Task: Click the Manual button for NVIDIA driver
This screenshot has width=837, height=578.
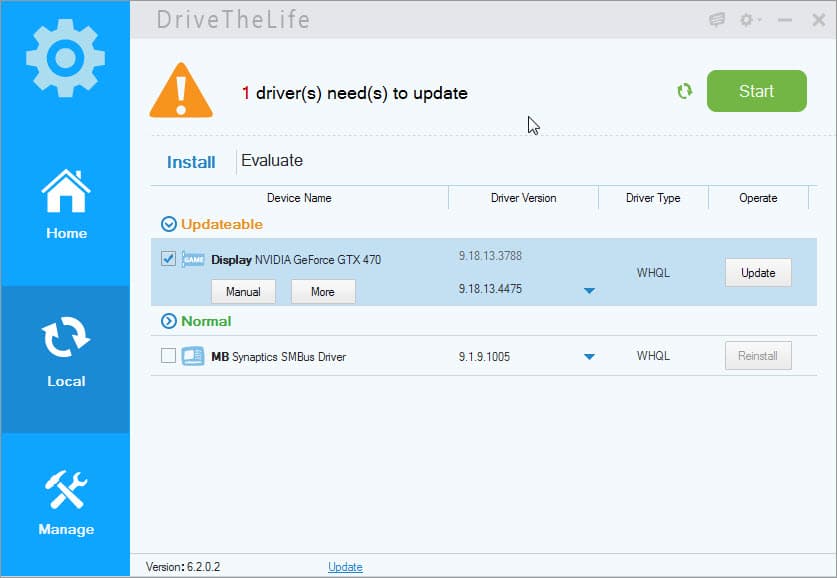Action: click(243, 292)
